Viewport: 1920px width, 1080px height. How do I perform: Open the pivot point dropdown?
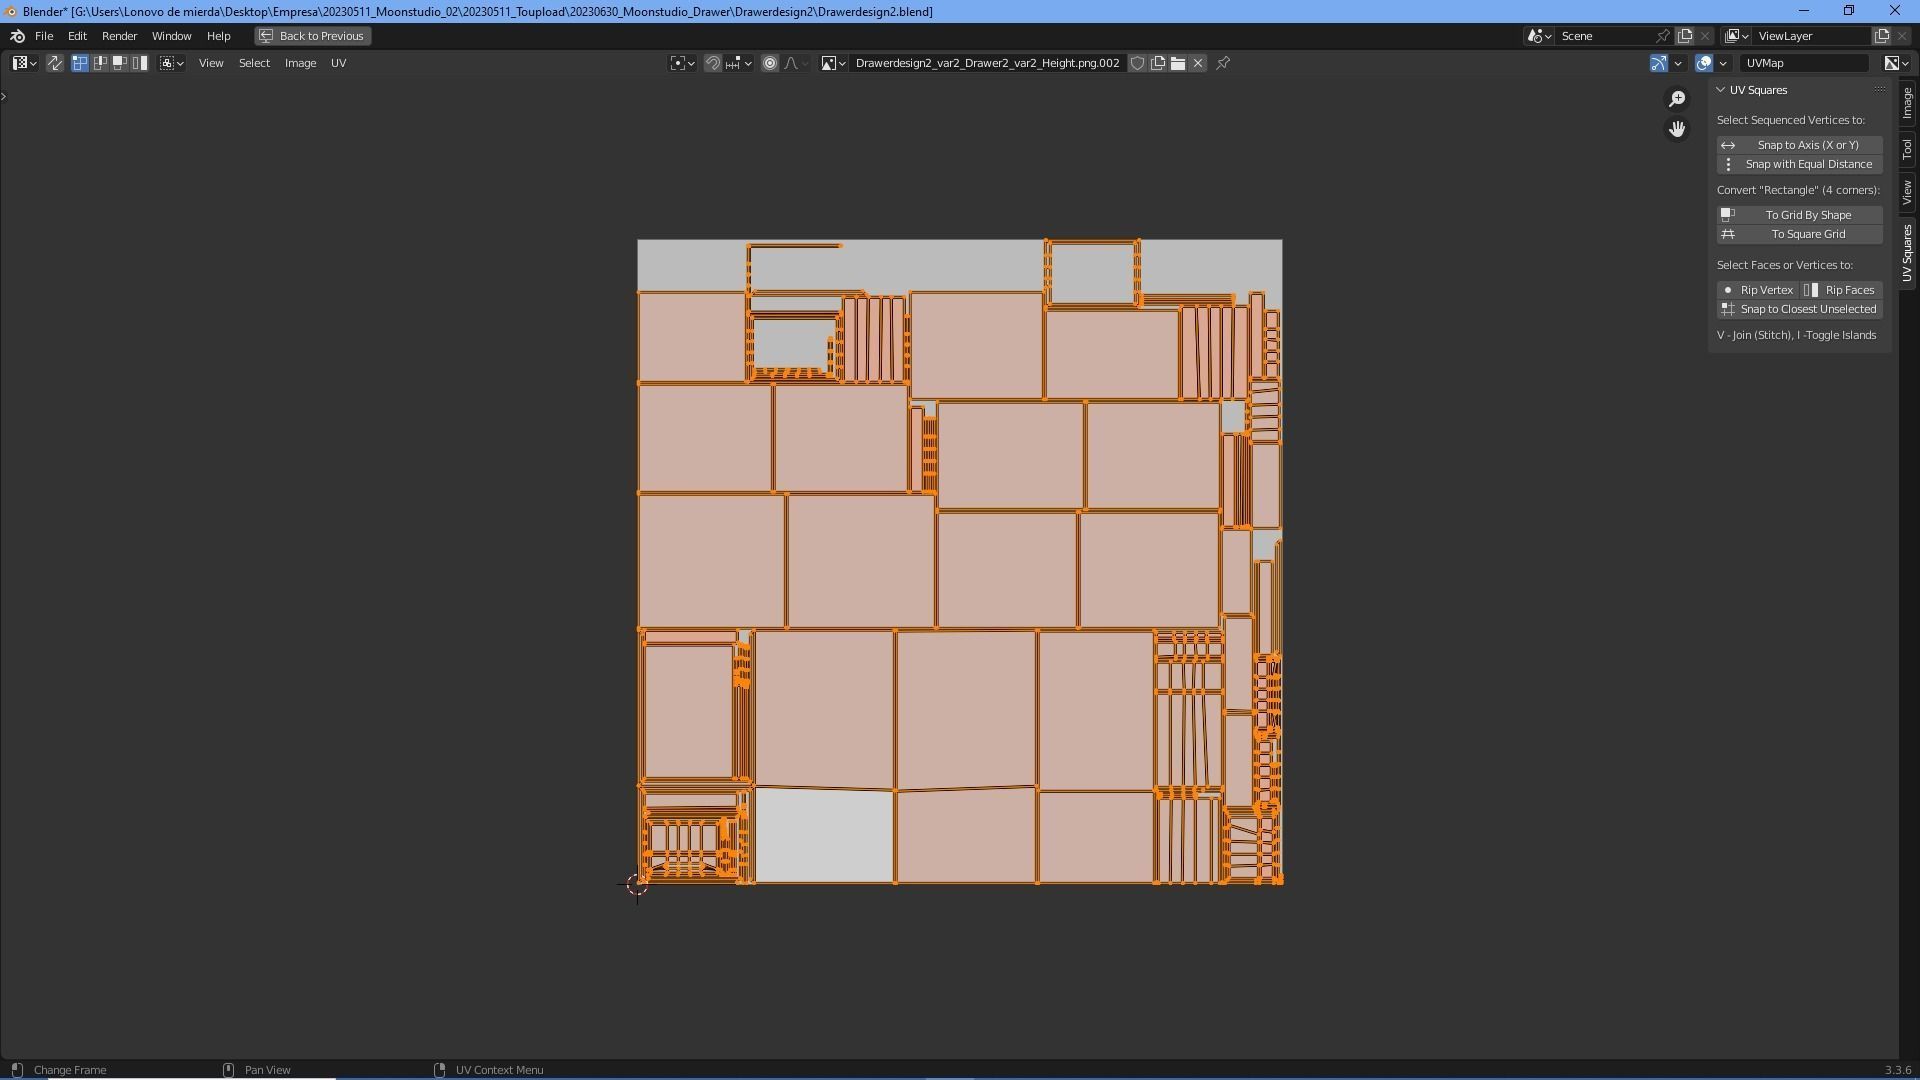coord(682,63)
